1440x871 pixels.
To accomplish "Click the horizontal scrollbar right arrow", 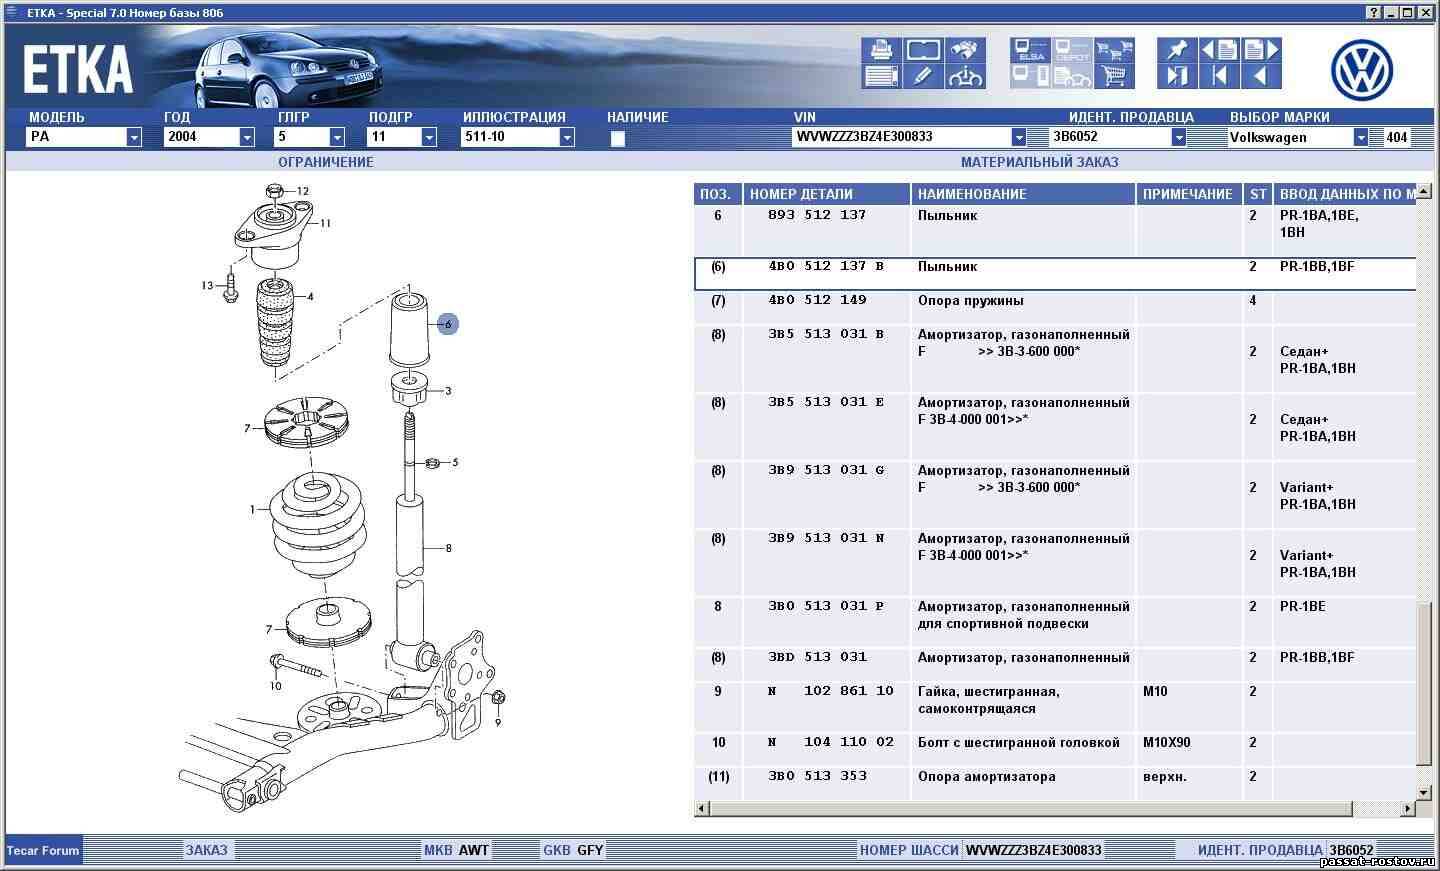I will pos(1408,808).
